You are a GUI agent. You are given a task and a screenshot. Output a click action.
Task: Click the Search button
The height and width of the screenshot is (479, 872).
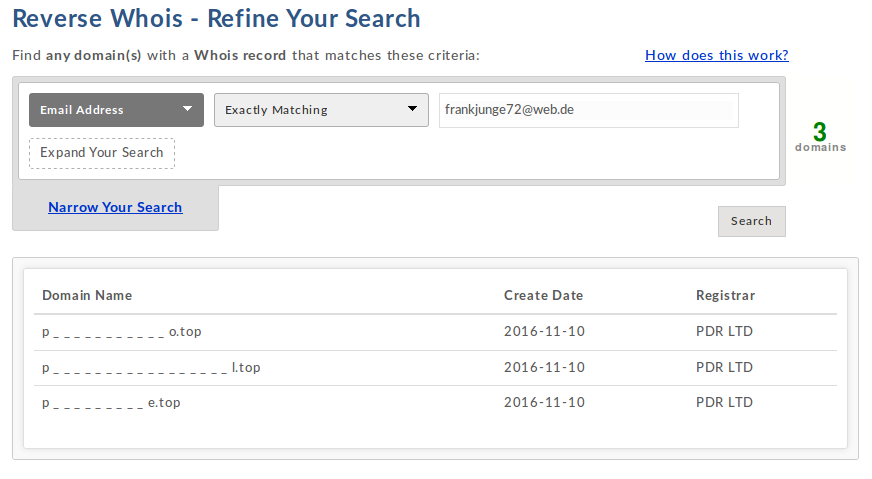[751, 221]
